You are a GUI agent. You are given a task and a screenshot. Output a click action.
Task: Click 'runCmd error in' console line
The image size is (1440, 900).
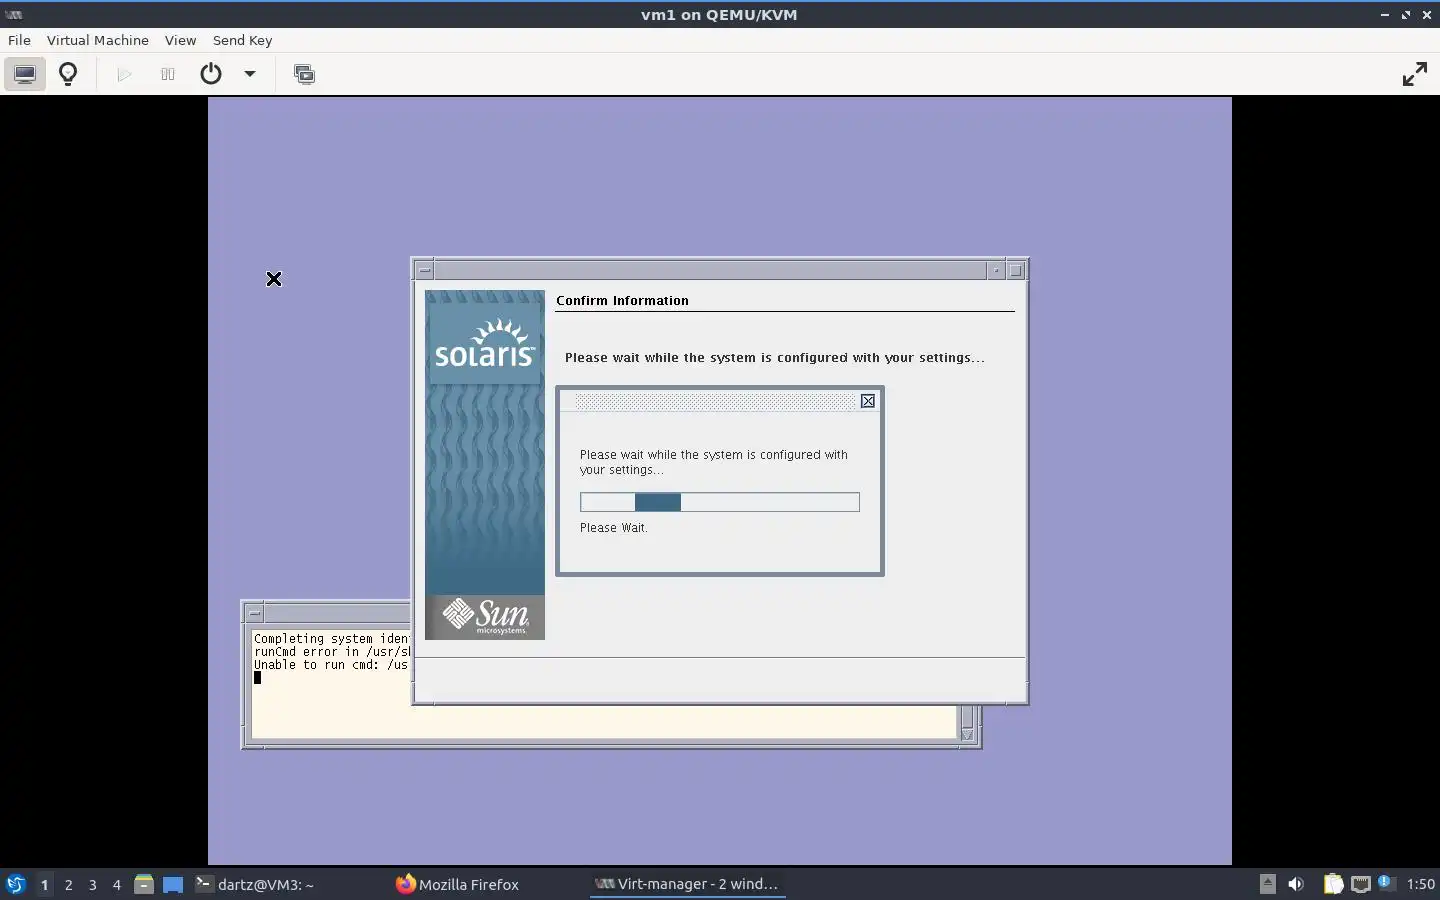coord(331,652)
